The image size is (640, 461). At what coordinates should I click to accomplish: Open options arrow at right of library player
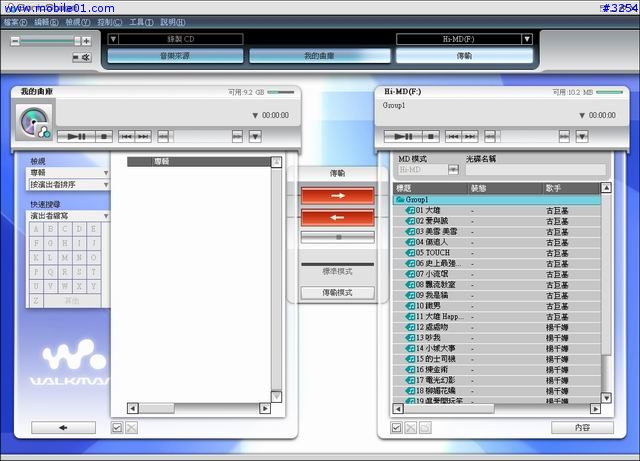pyautogui.click(x=255, y=136)
